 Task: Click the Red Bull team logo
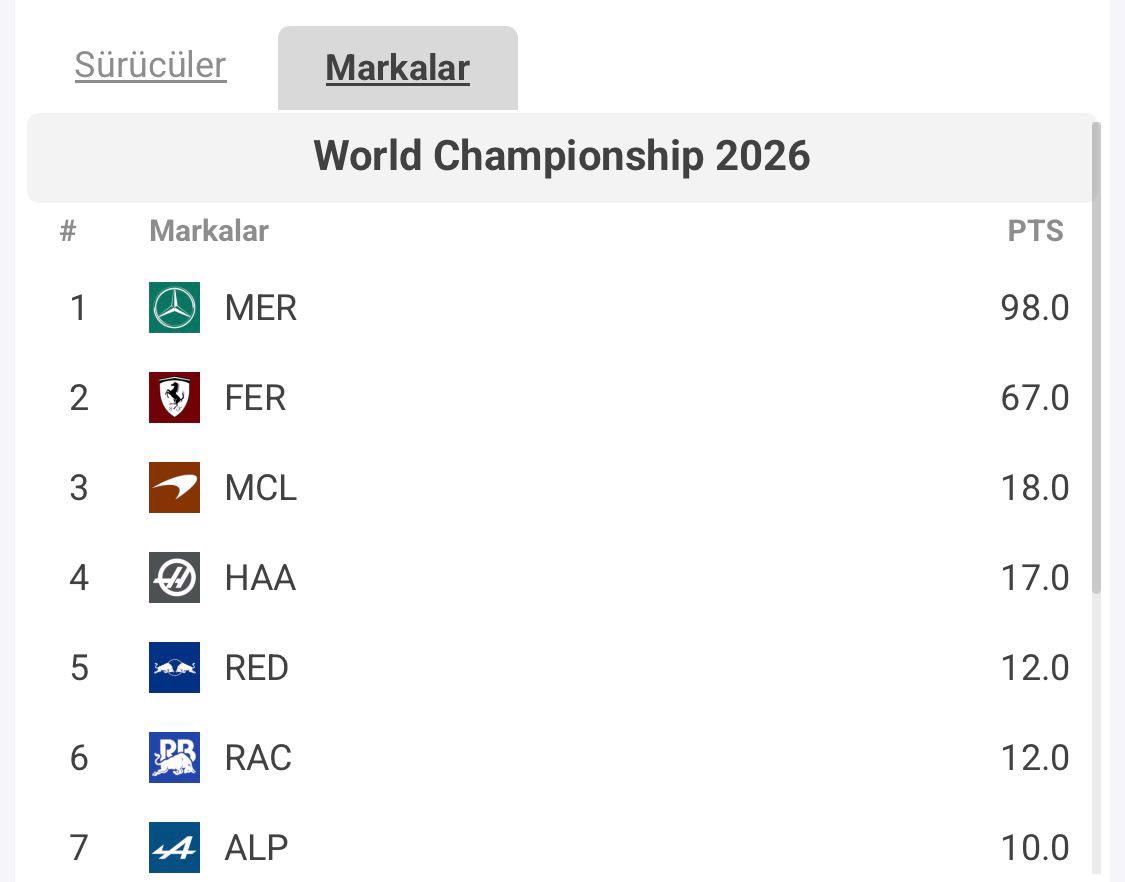tap(174, 667)
